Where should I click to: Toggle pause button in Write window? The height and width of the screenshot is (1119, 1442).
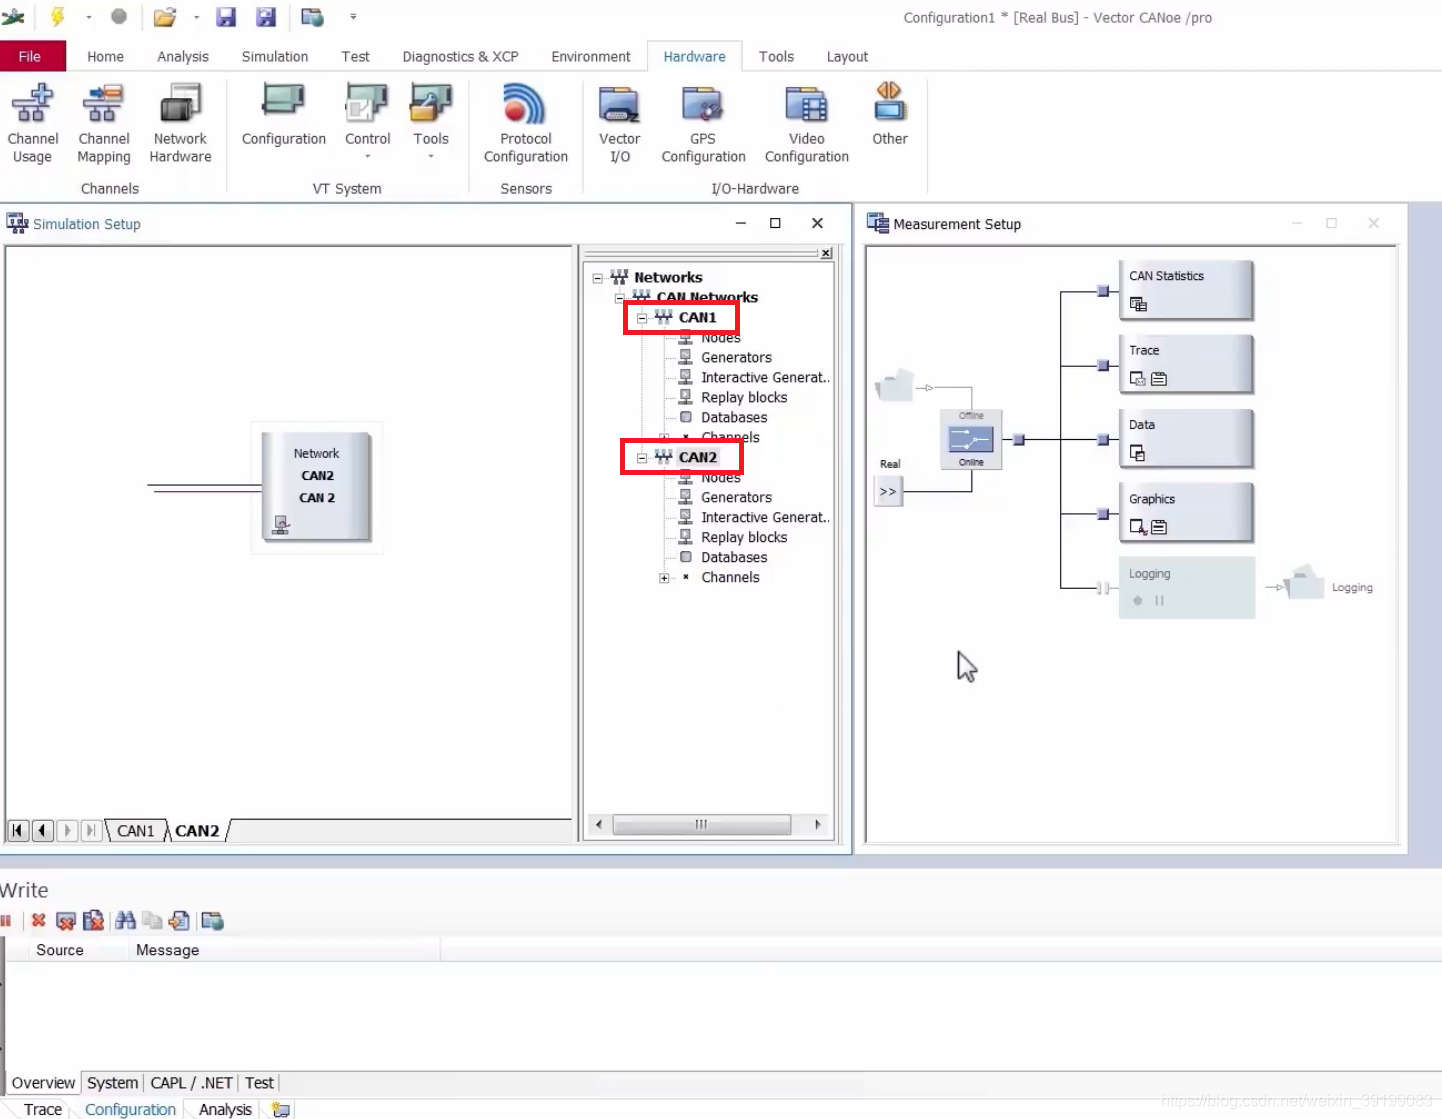(6, 920)
